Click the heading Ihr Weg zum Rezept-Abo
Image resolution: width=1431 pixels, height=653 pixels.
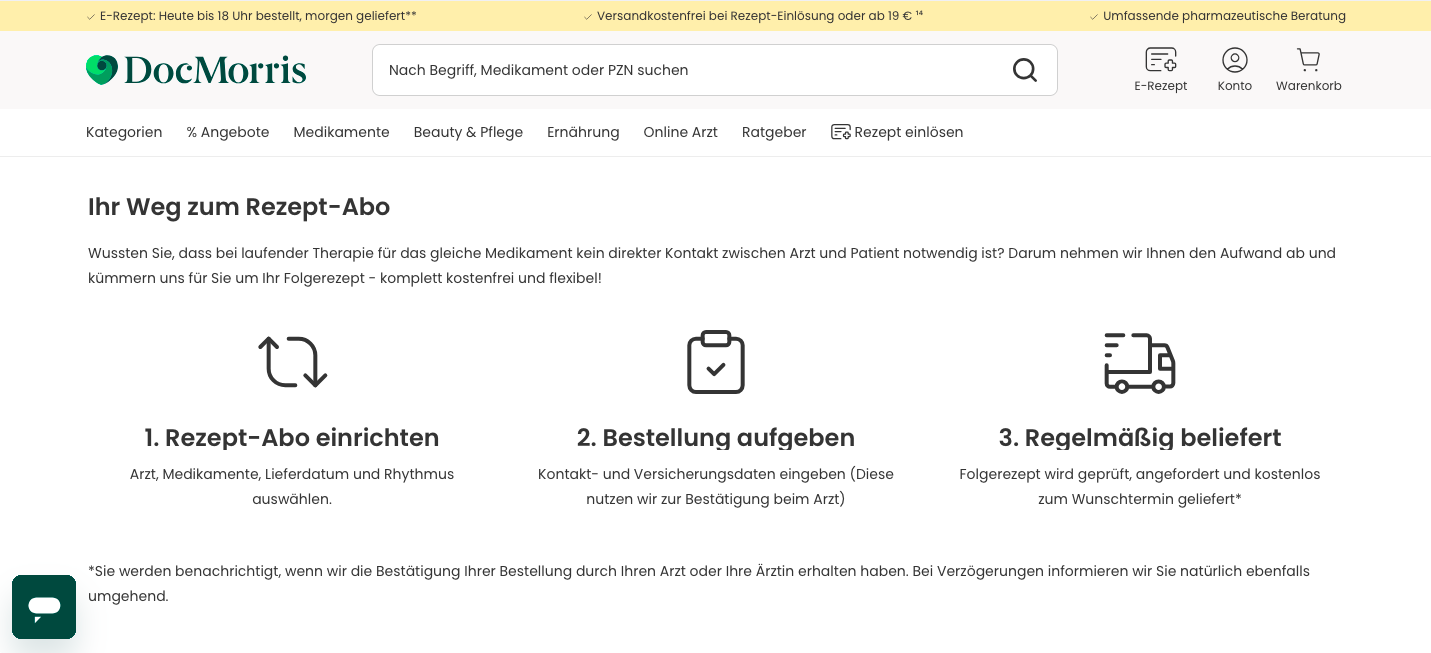[239, 207]
